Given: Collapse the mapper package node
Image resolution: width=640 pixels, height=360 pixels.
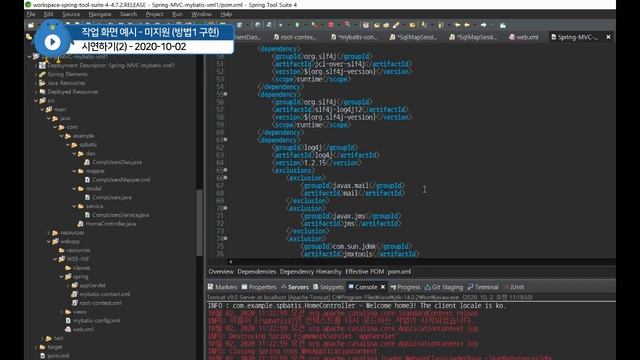Looking at the screenshot, I should [x=74, y=171].
